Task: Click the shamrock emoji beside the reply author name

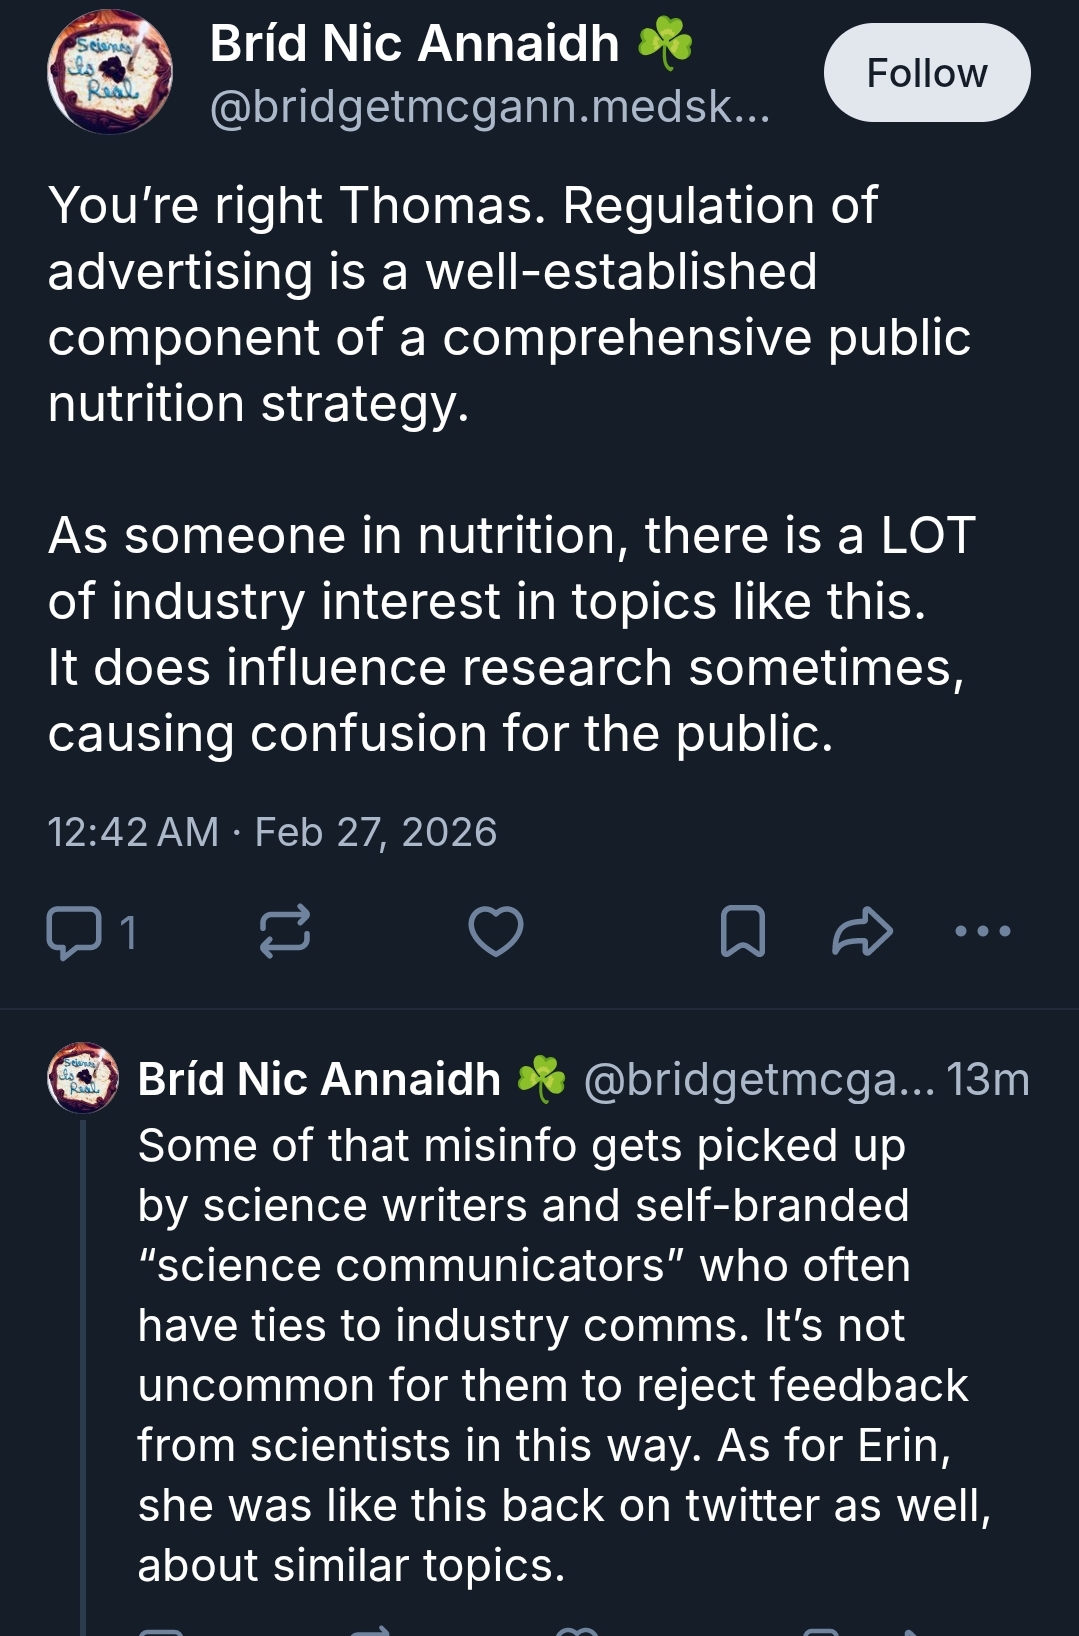Action: (541, 1079)
